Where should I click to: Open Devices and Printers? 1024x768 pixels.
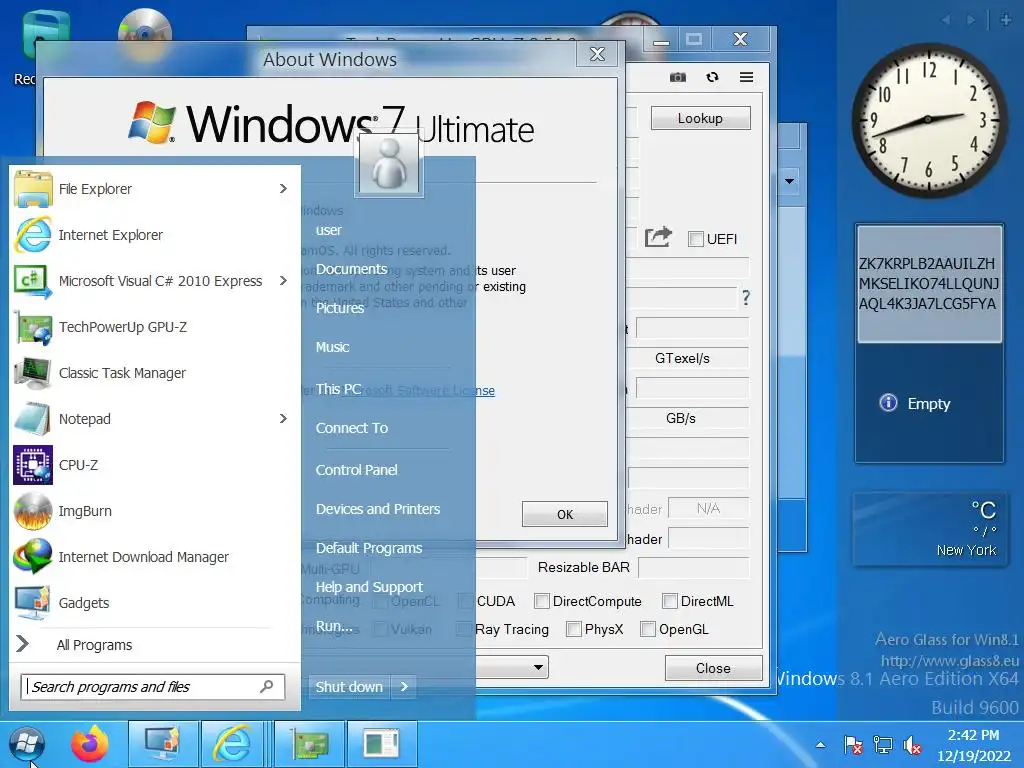click(378, 509)
